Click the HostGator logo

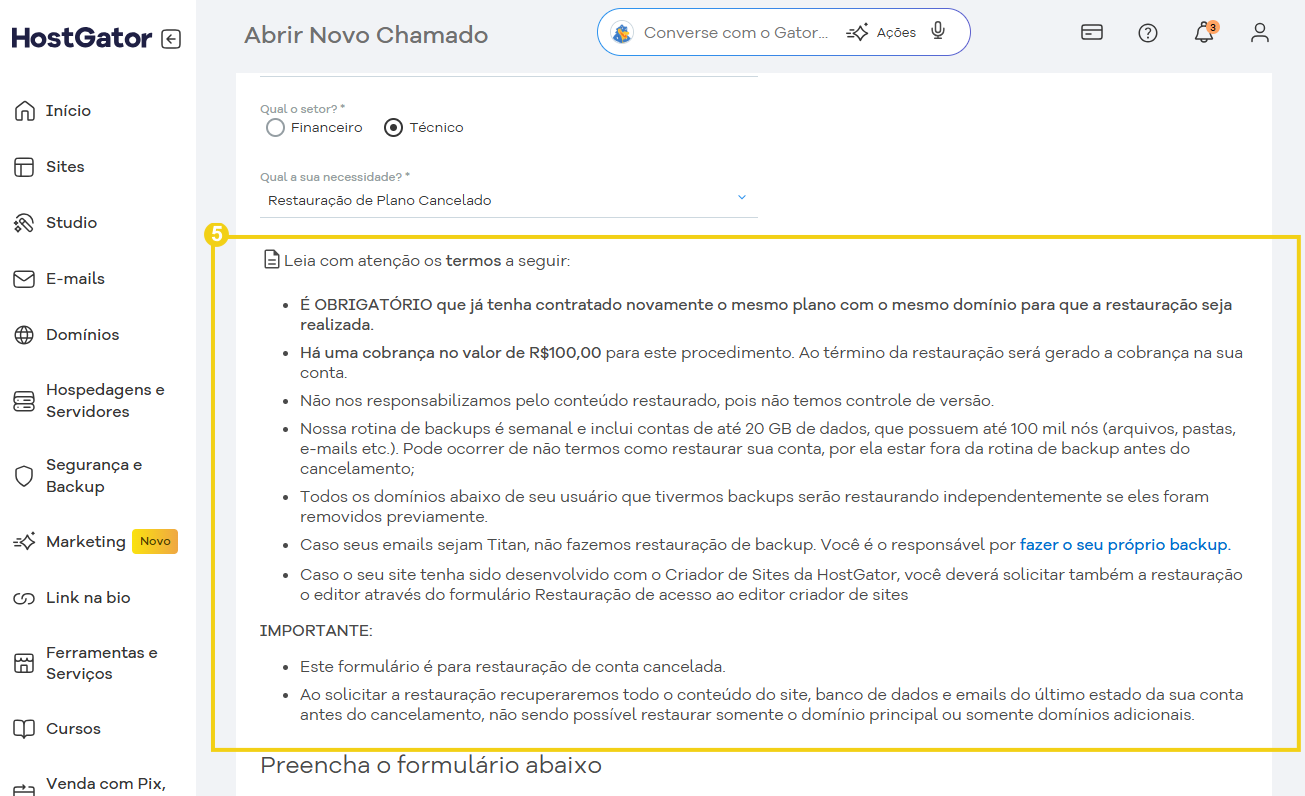click(82, 39)
